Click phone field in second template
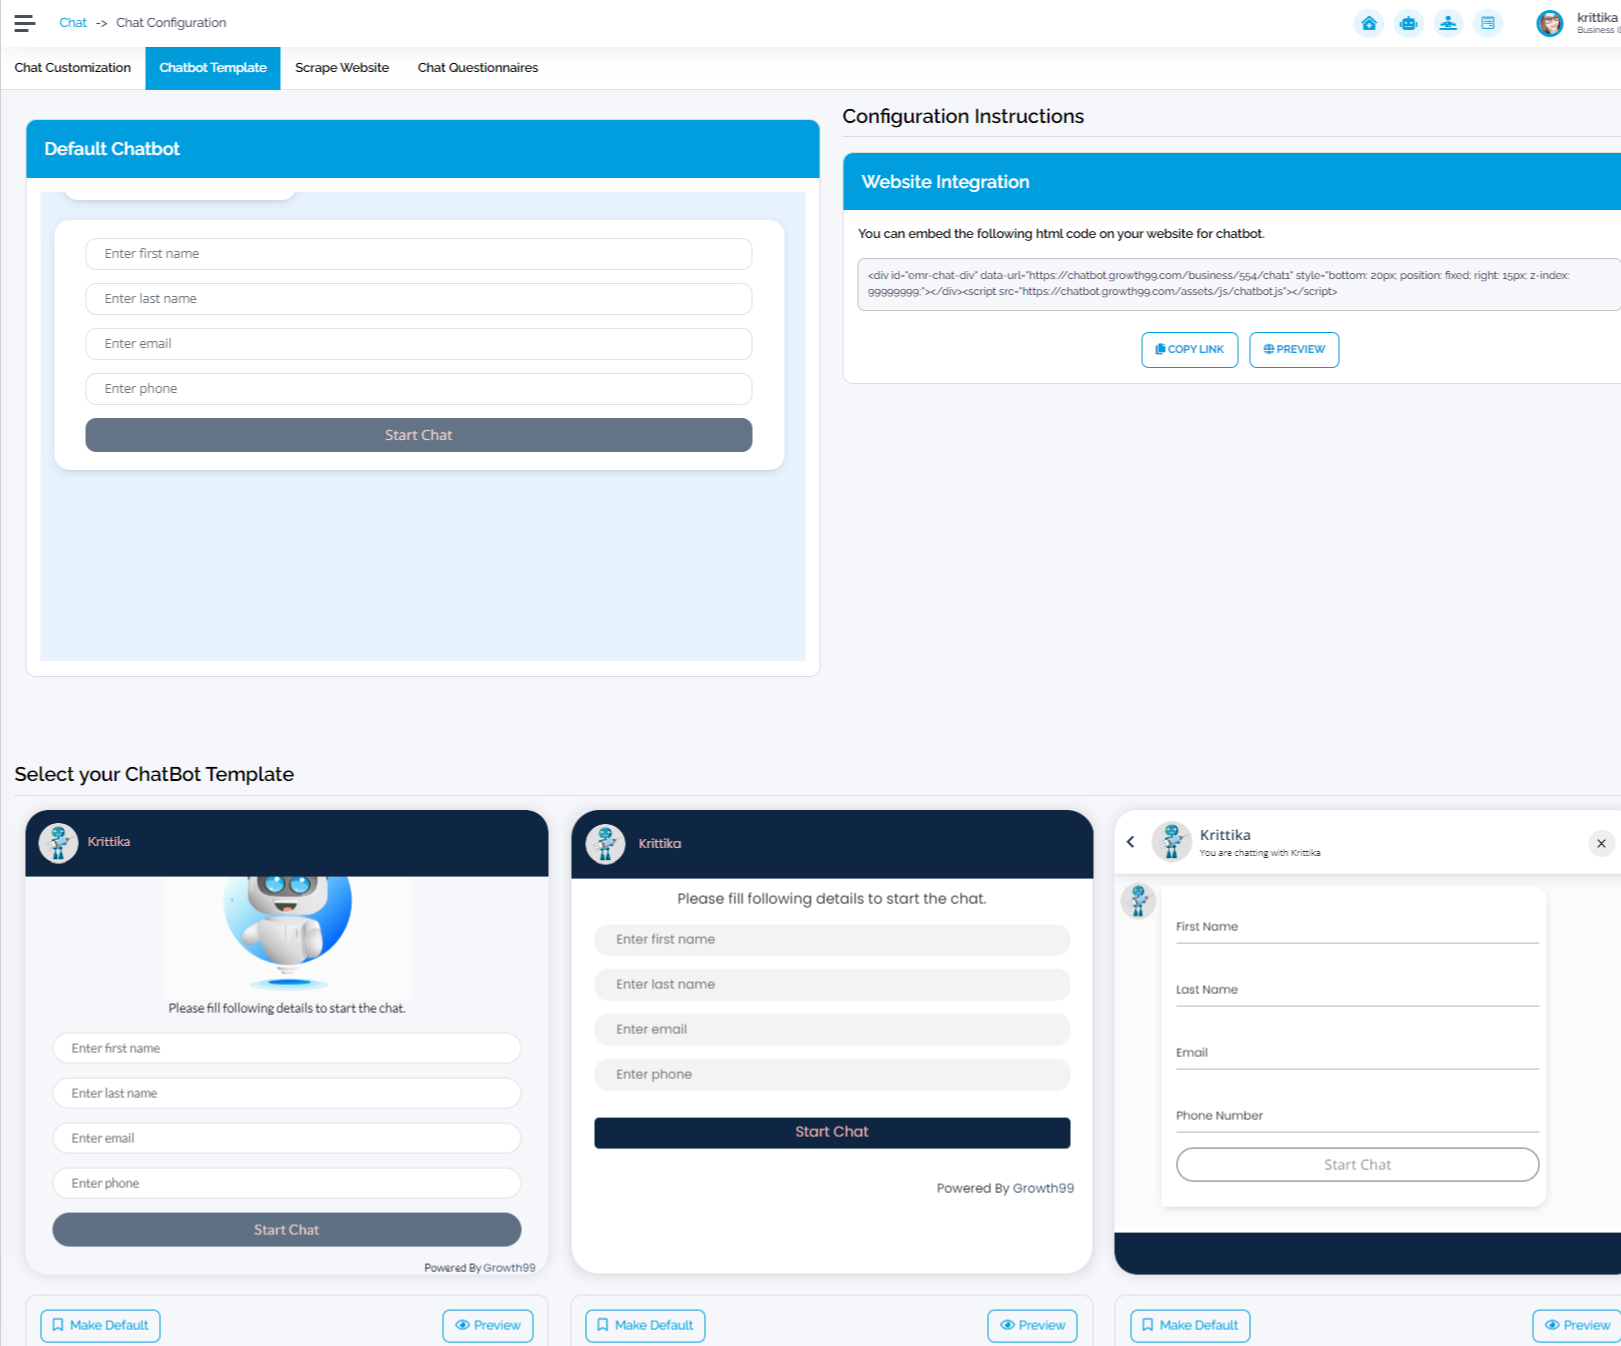 (832, 1075)
